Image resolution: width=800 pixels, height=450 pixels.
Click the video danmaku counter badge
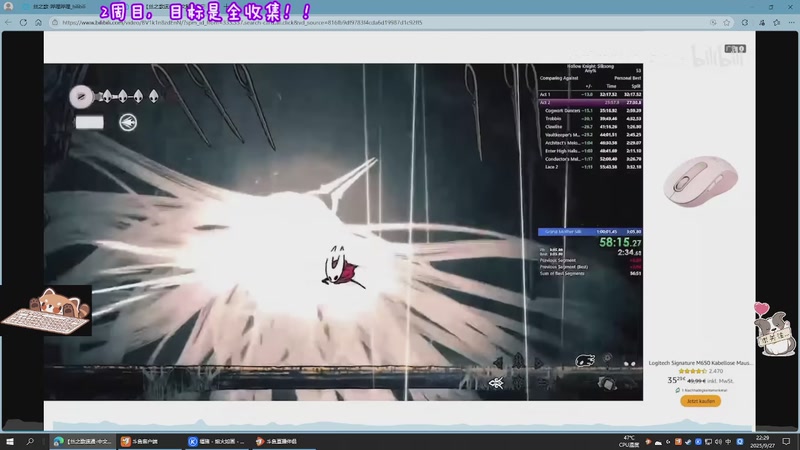pos(735,49)
